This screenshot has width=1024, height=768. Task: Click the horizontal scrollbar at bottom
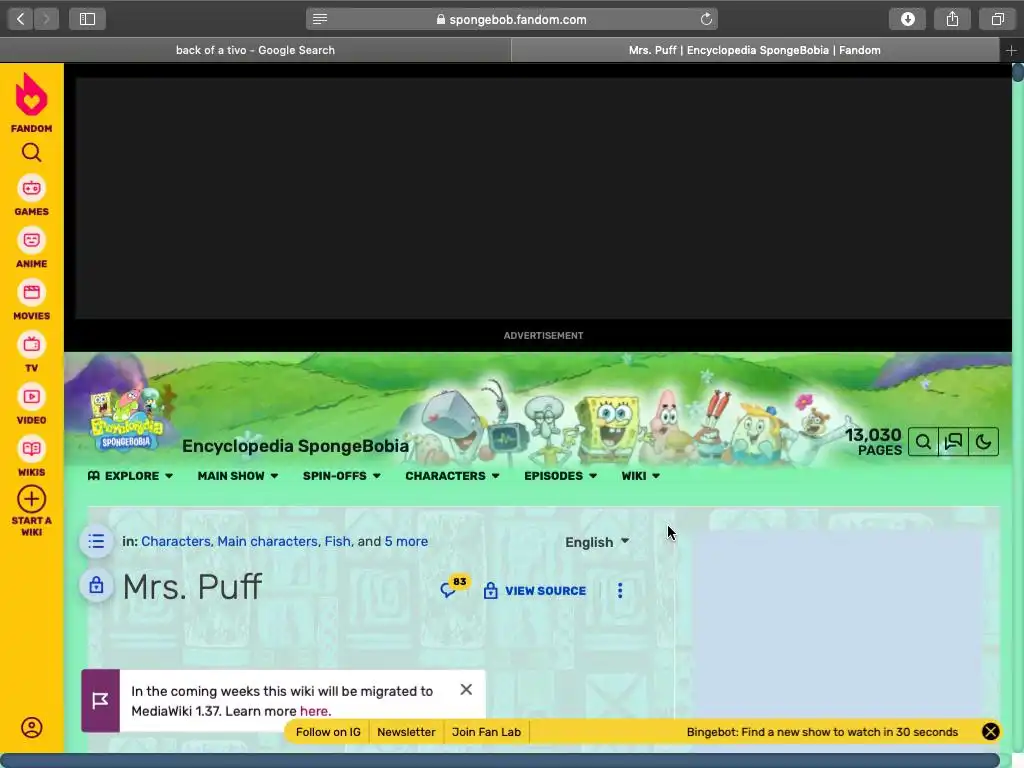pos(500,760)
